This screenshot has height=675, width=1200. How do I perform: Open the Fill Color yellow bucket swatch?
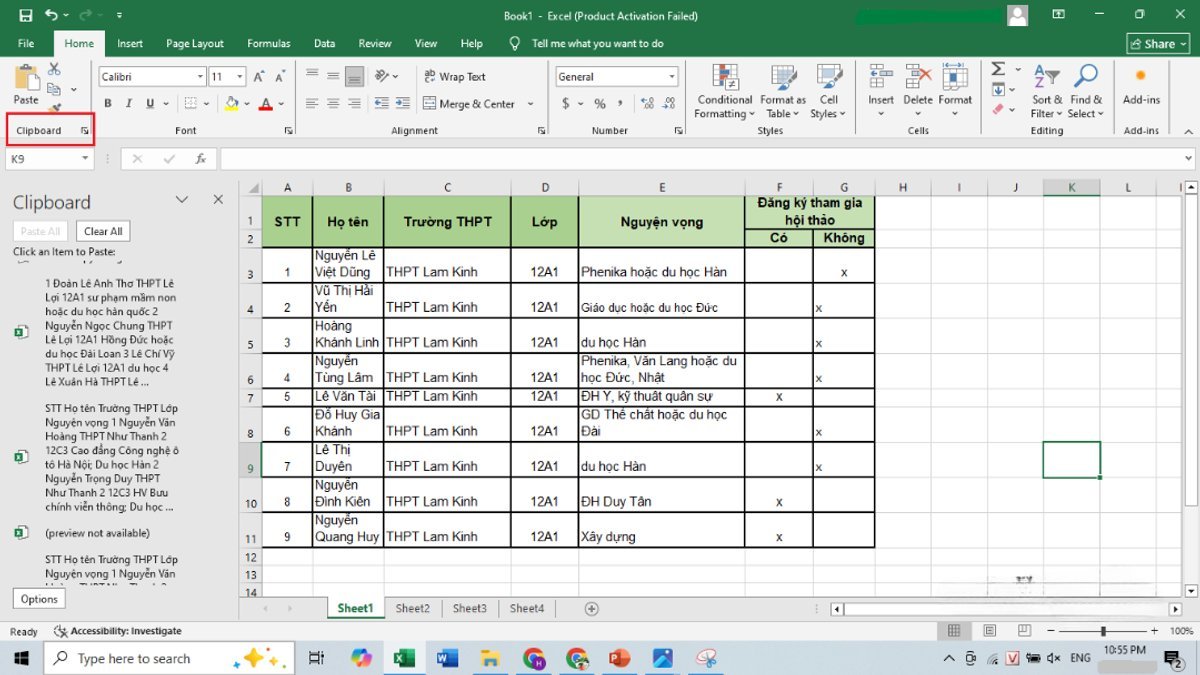[x=231, y=104]
